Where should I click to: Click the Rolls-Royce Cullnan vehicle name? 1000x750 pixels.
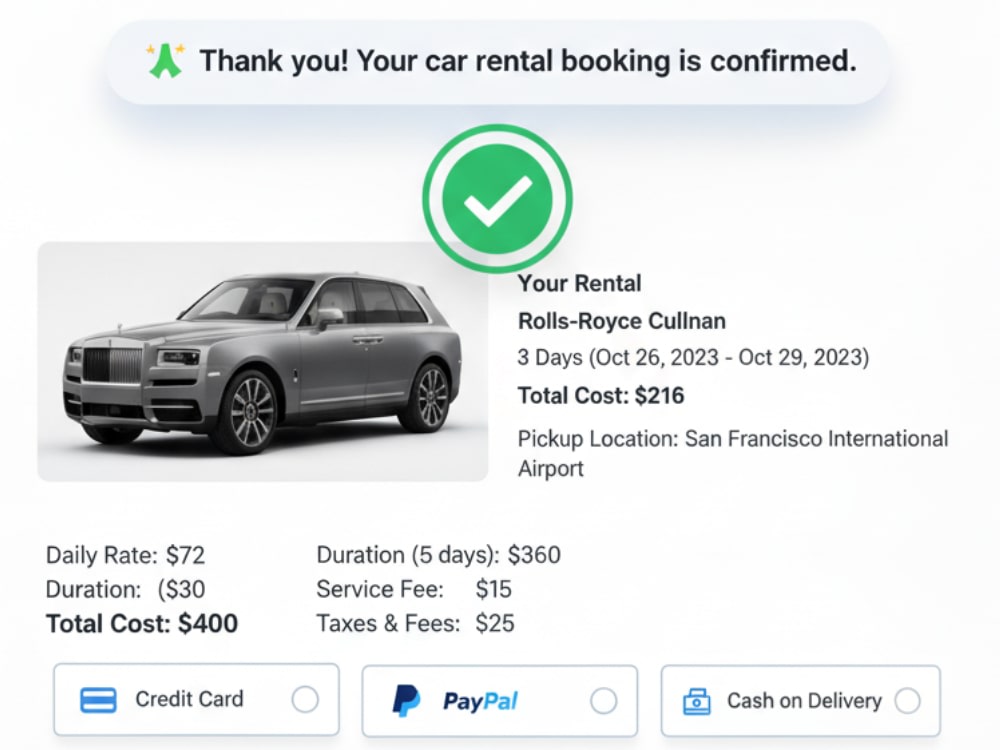click(622, 321)
